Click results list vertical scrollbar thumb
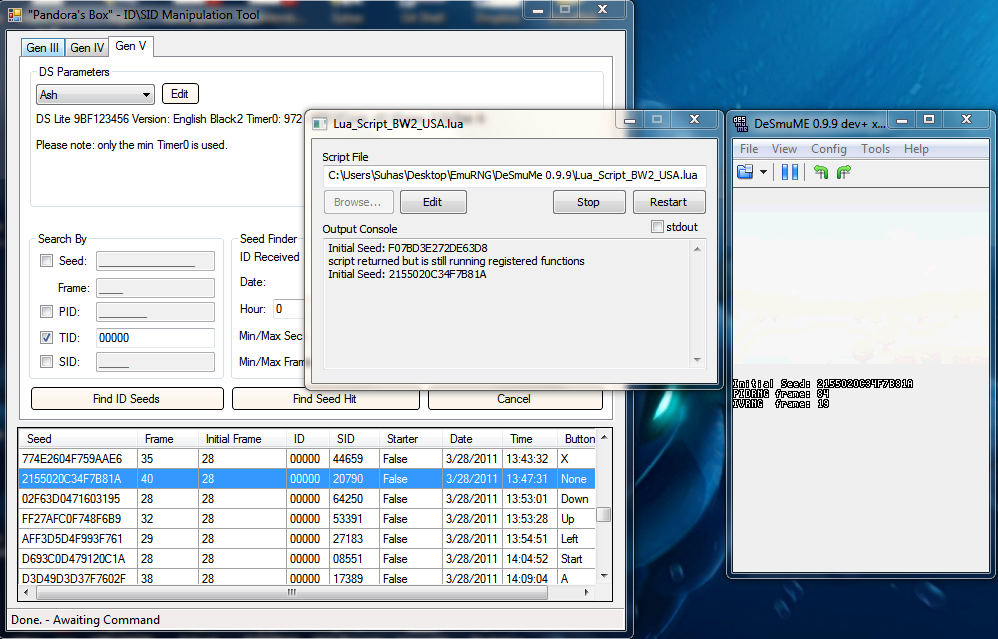The height and width of the screenshot is (639, 998). tap(603, 514)
